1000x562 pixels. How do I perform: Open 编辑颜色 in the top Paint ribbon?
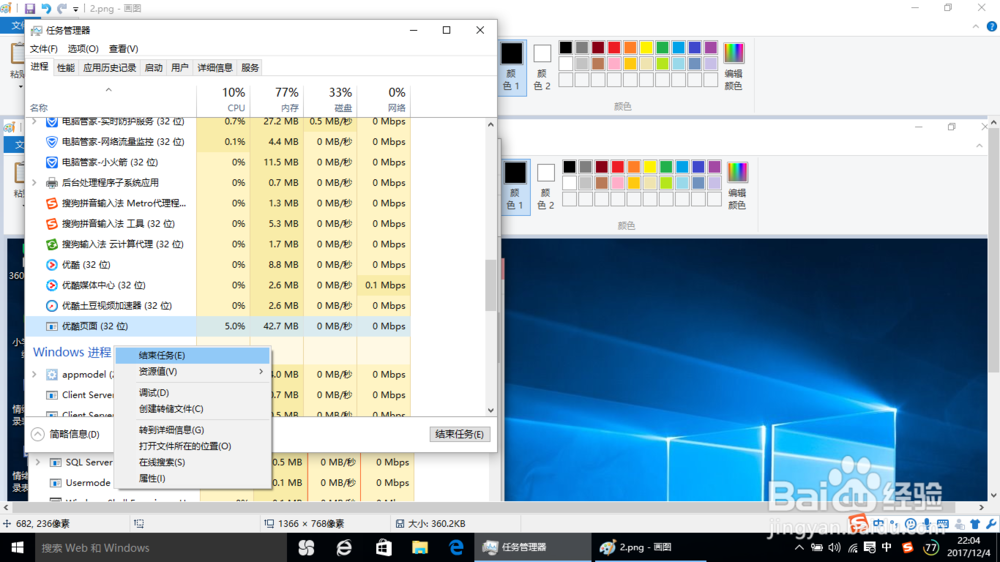point(733,66)
